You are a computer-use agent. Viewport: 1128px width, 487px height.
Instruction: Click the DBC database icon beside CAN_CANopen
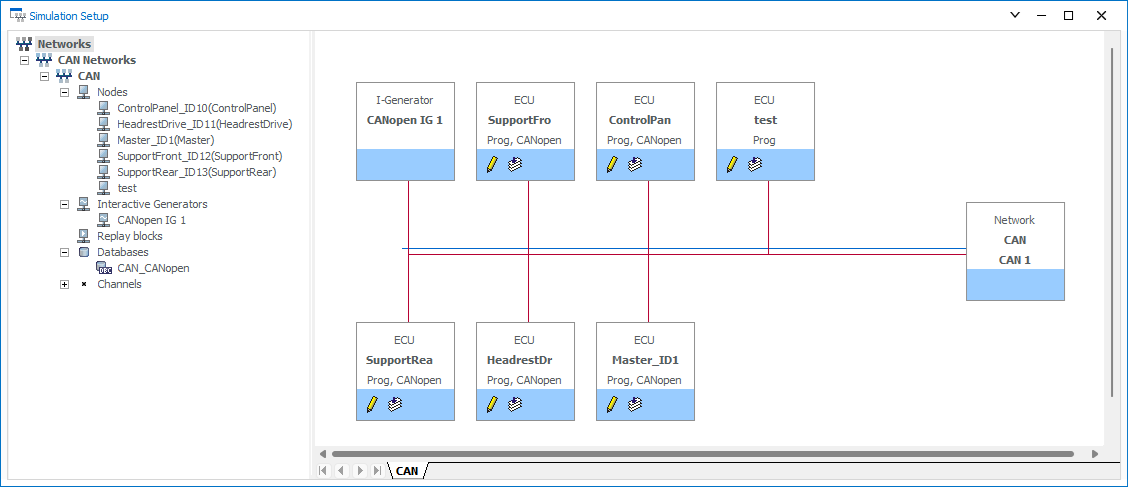pyautogui.click(x=104, y=268)
